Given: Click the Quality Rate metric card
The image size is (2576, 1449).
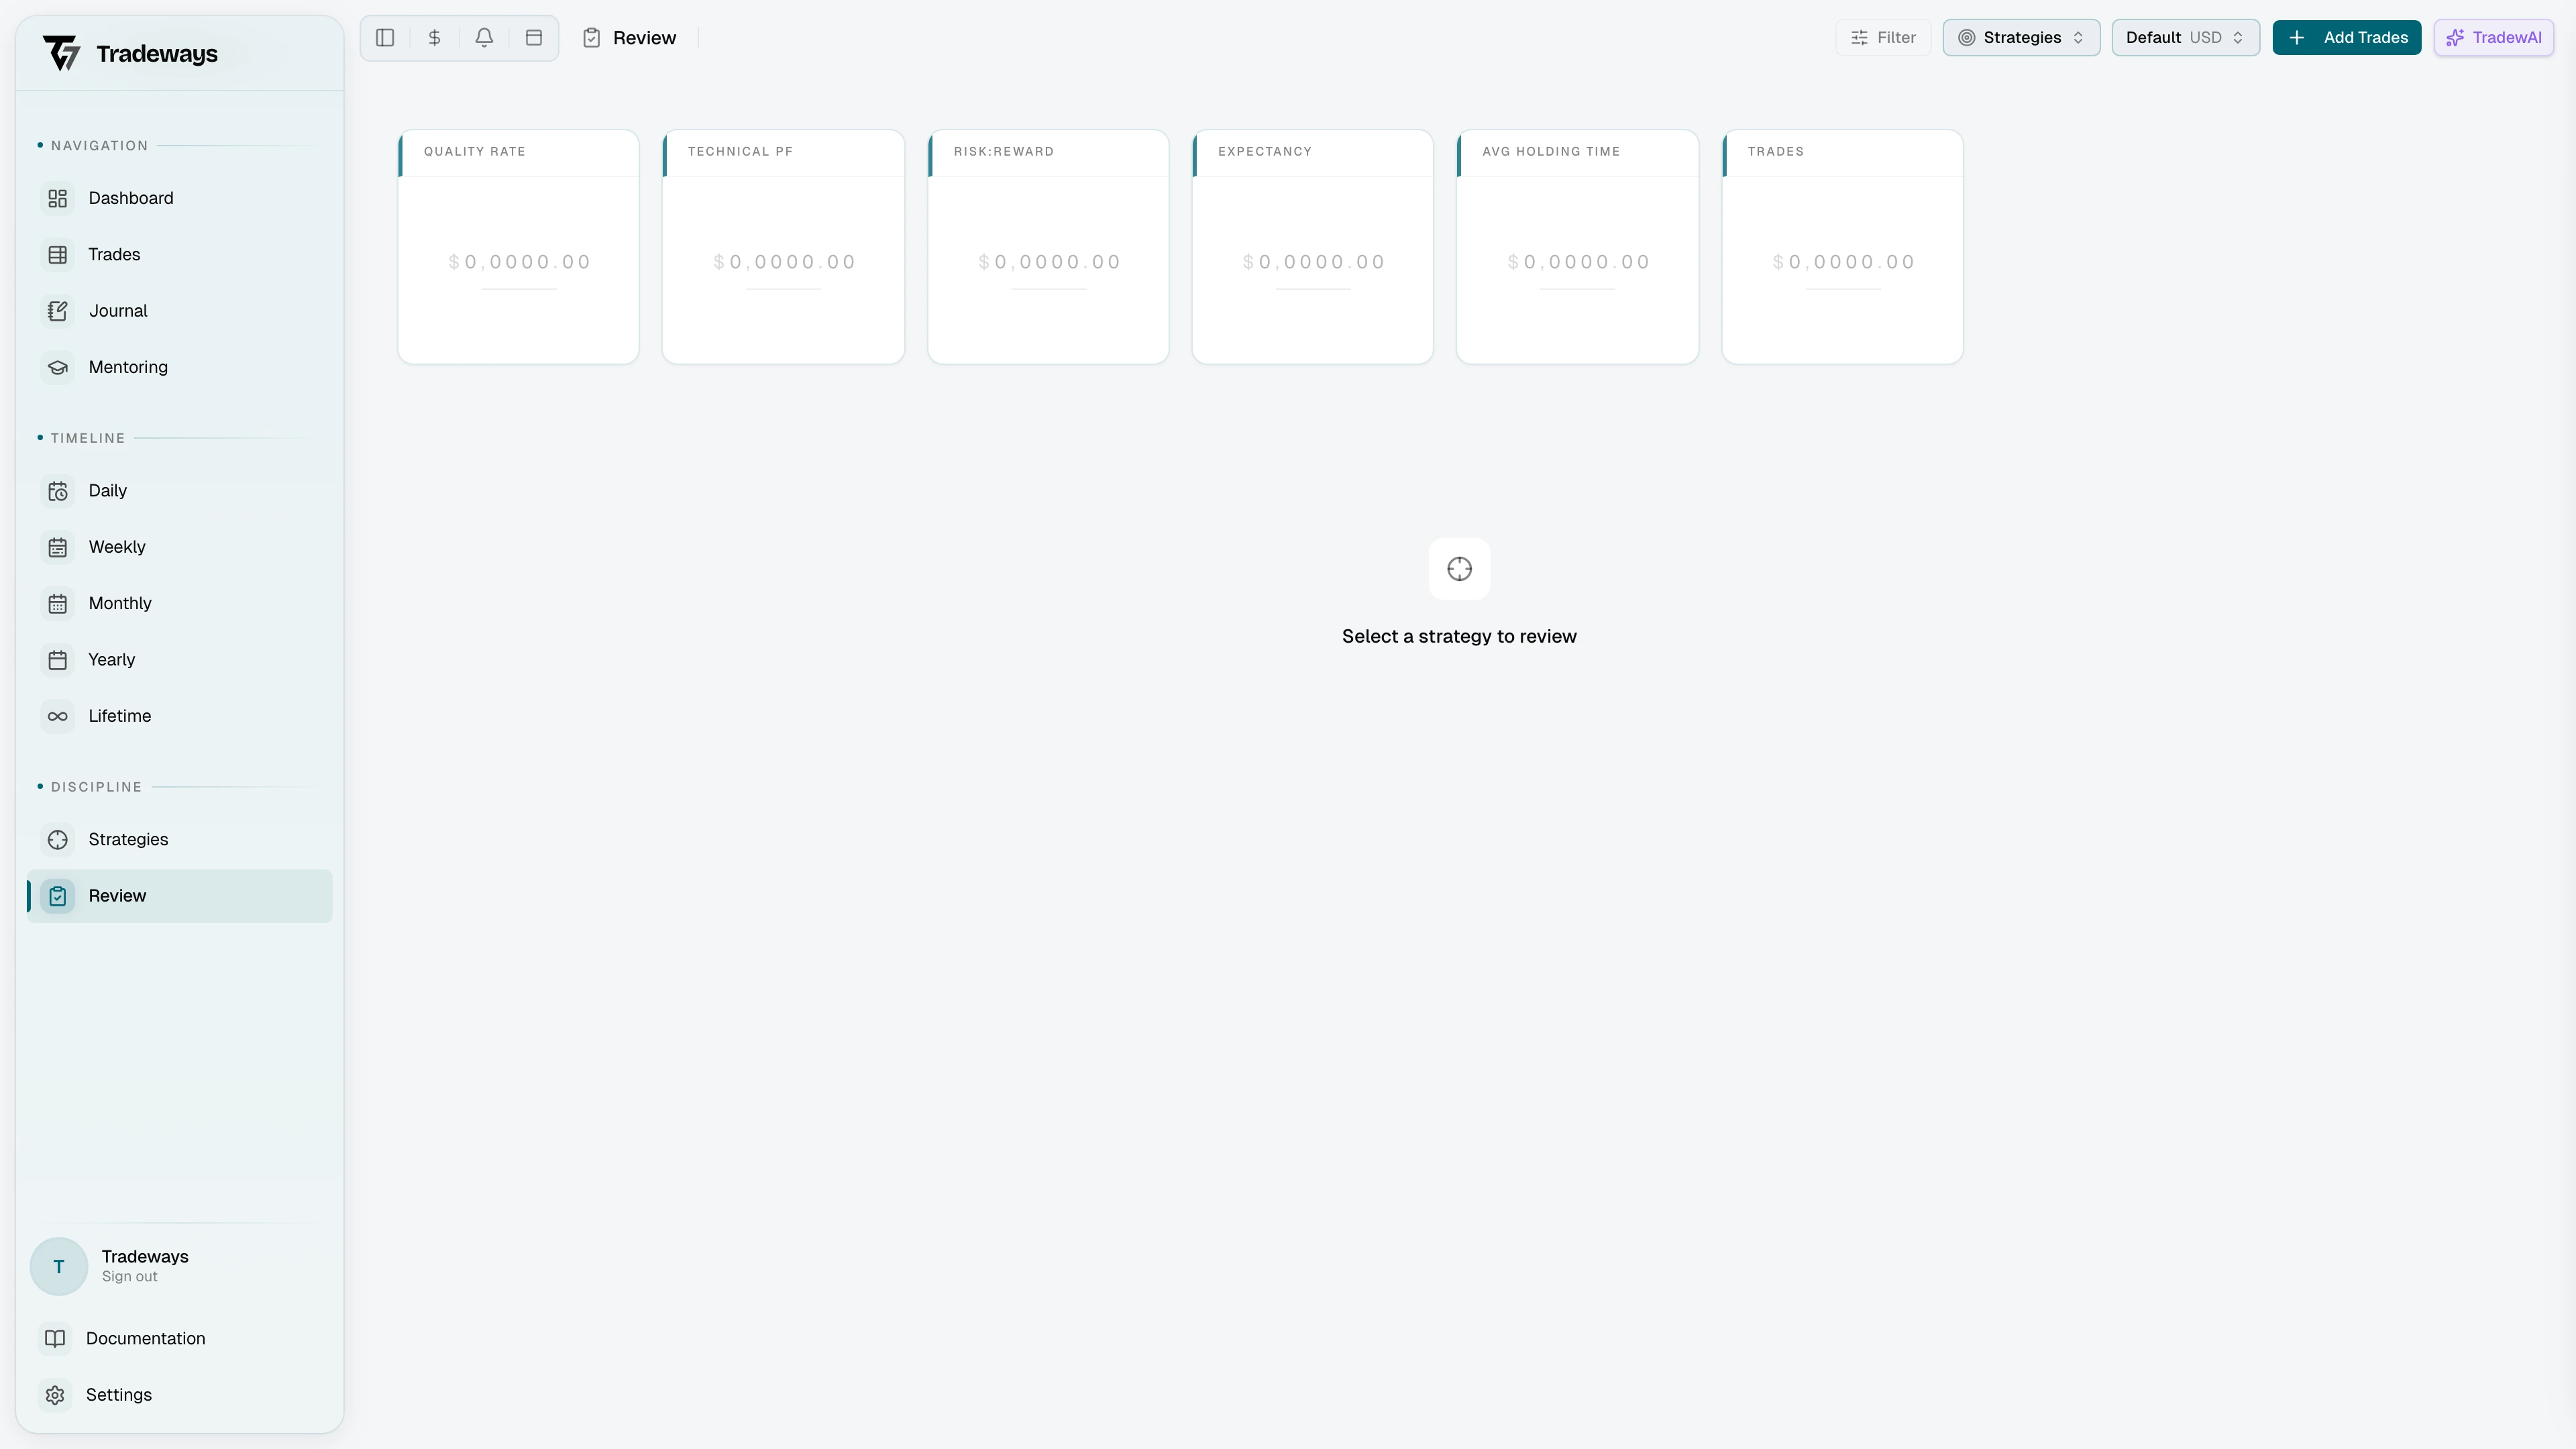Looking at the screenshot, I should tap(518, 247).
